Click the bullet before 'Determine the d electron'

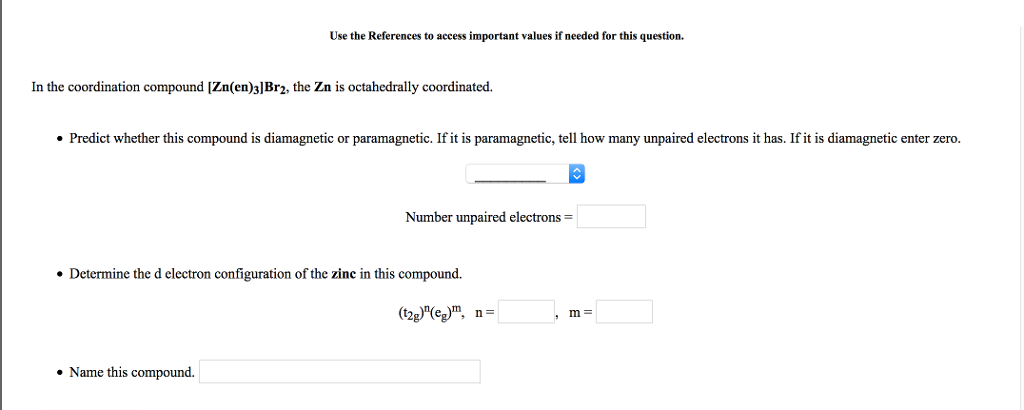tap(60, 275)
